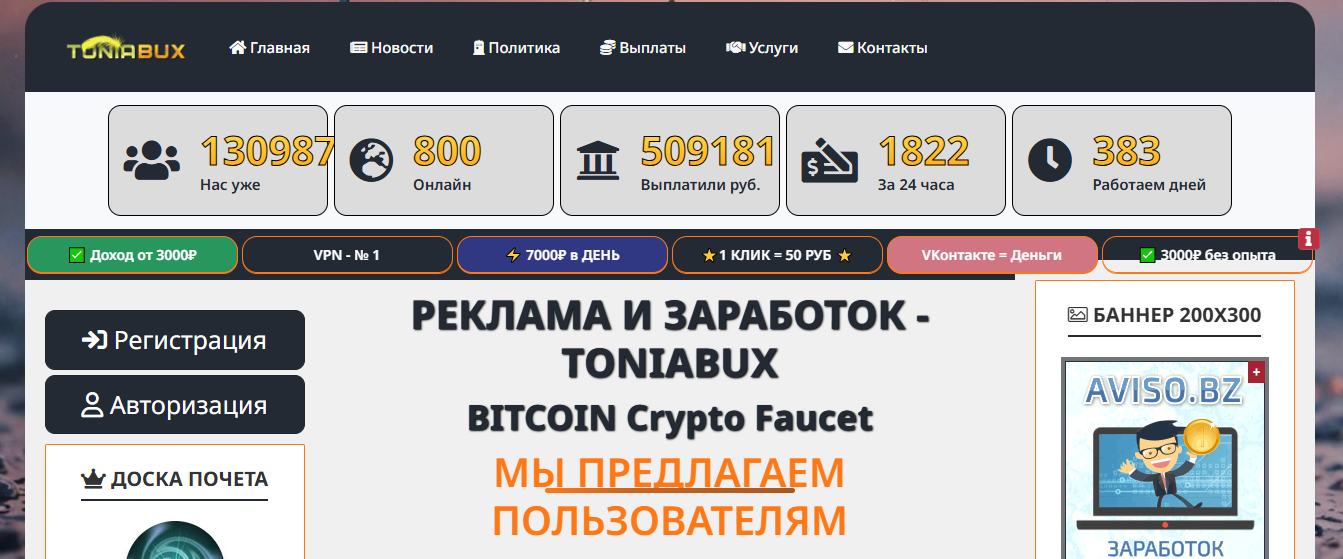The image size is (1343, 559).
Task: Click the check payment icon for За 24 часа
Action: pos(829,160)
